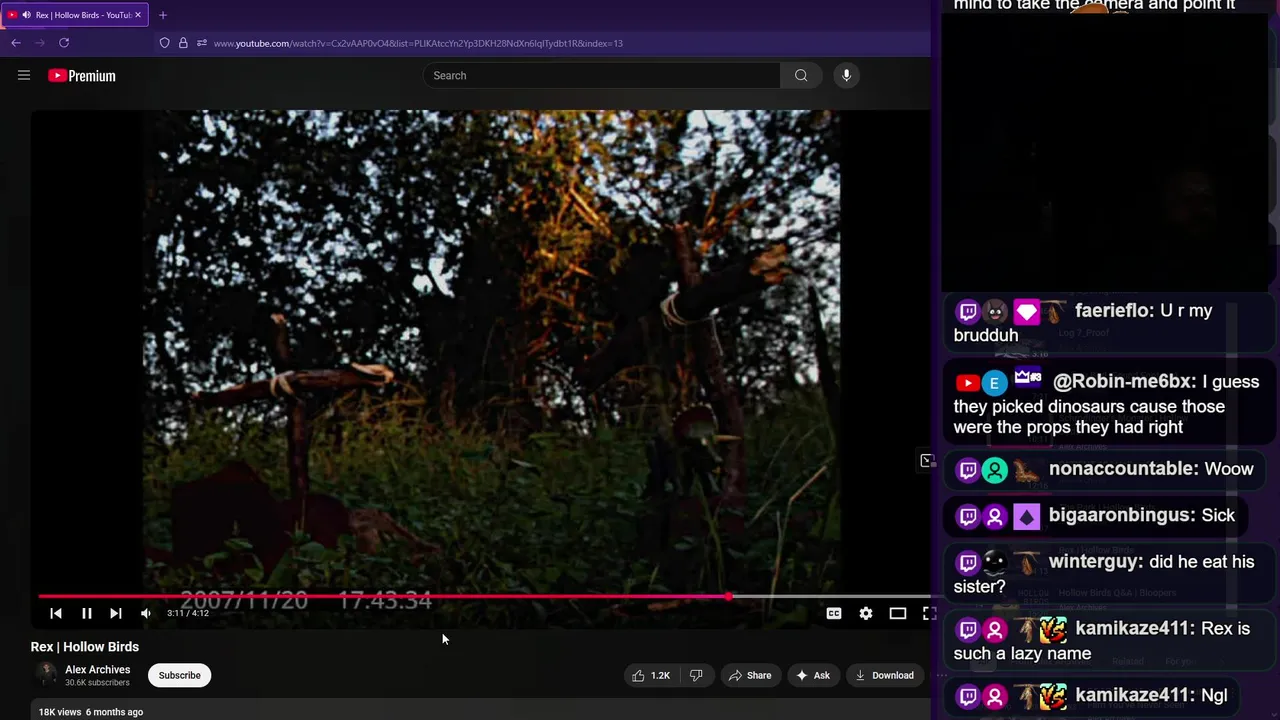1280x720 pixels.
Task: Click green avatar badge by nonaccountable
Action: 994,470
